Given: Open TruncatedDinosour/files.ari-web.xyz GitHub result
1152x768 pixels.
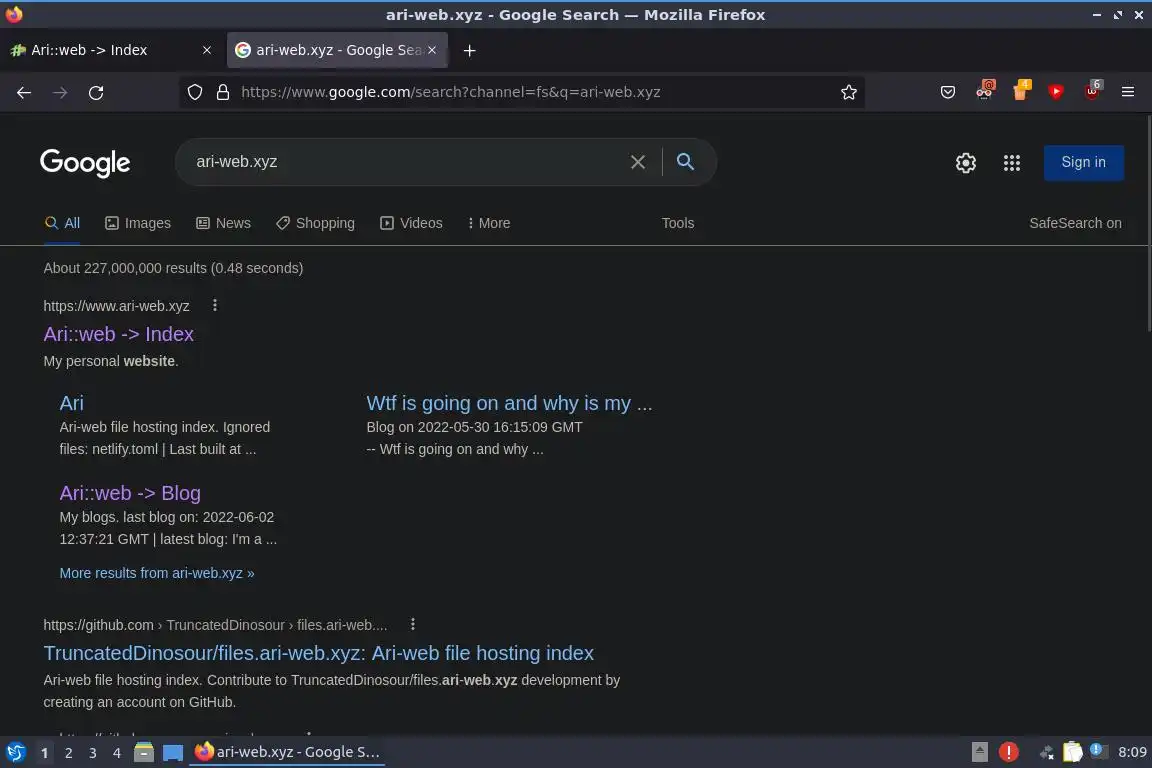Looking at the screenshot, I should [x=318, y=653].
